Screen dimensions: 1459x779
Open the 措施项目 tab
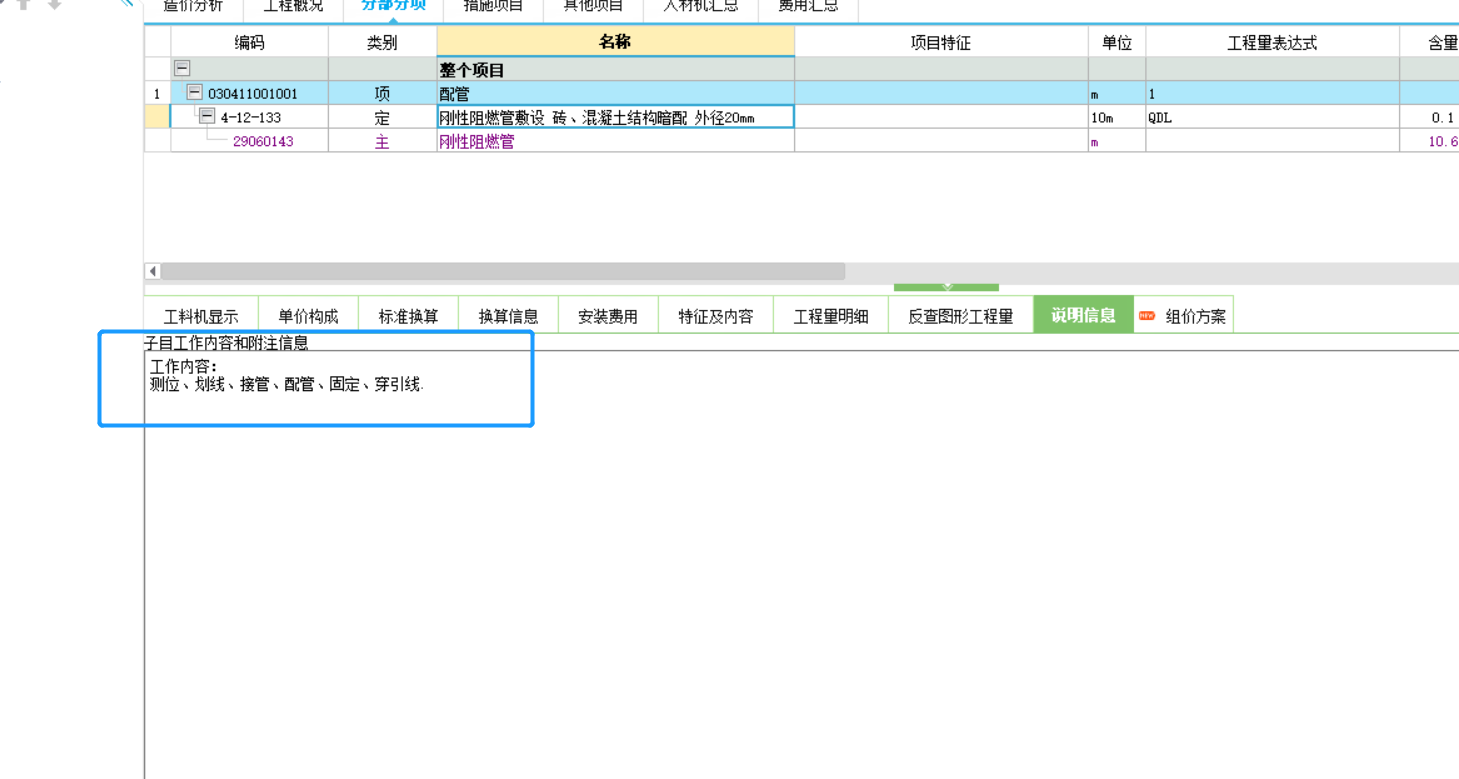(493, 6)
